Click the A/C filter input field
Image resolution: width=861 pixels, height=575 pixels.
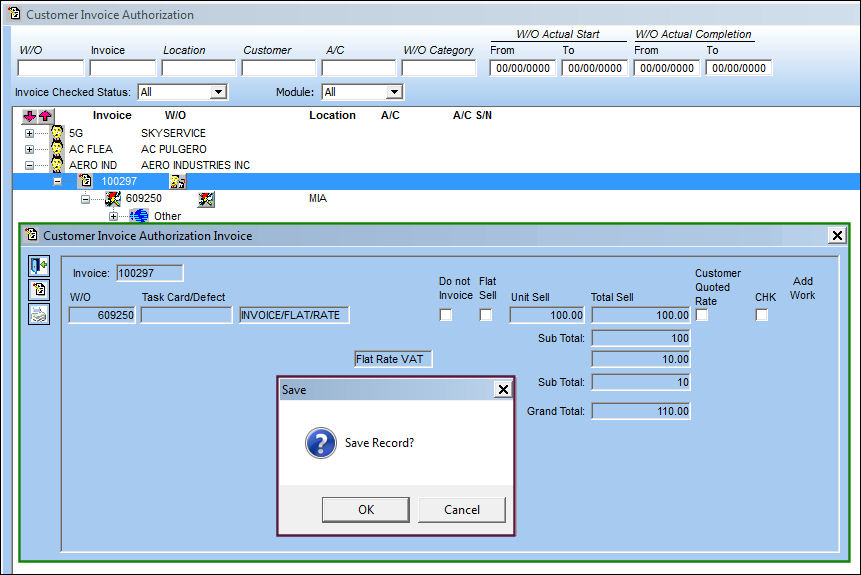coord(359,68)
